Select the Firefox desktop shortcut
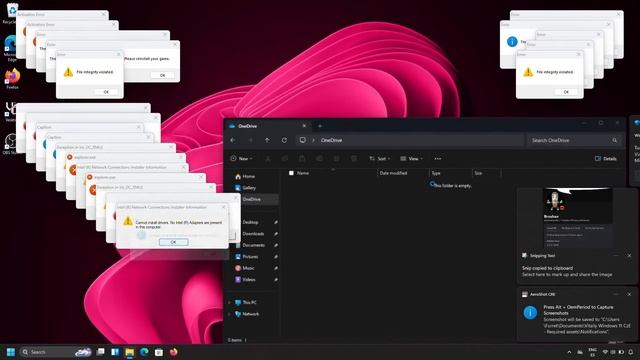The width and height of the screenshot is (640, 360). 12,78
